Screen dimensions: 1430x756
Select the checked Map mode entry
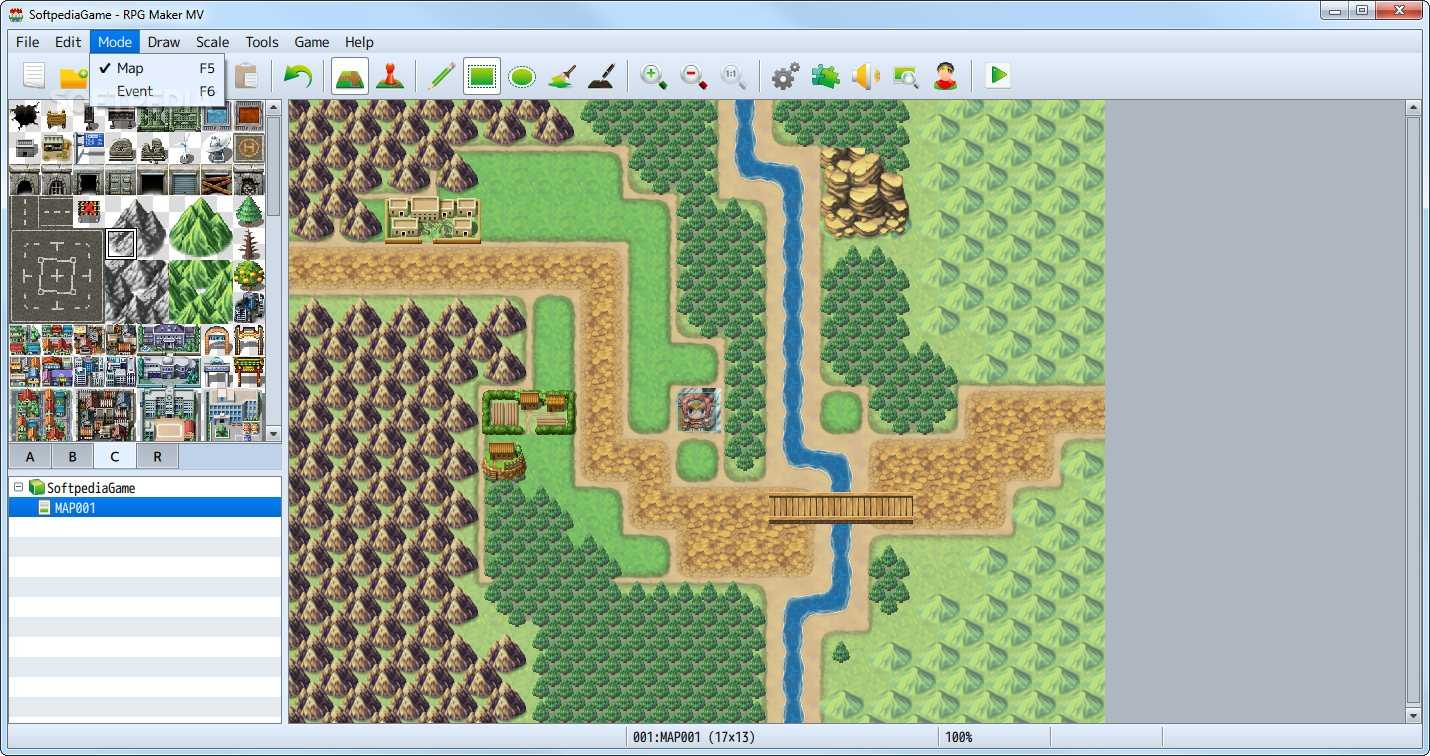[130, 68]
